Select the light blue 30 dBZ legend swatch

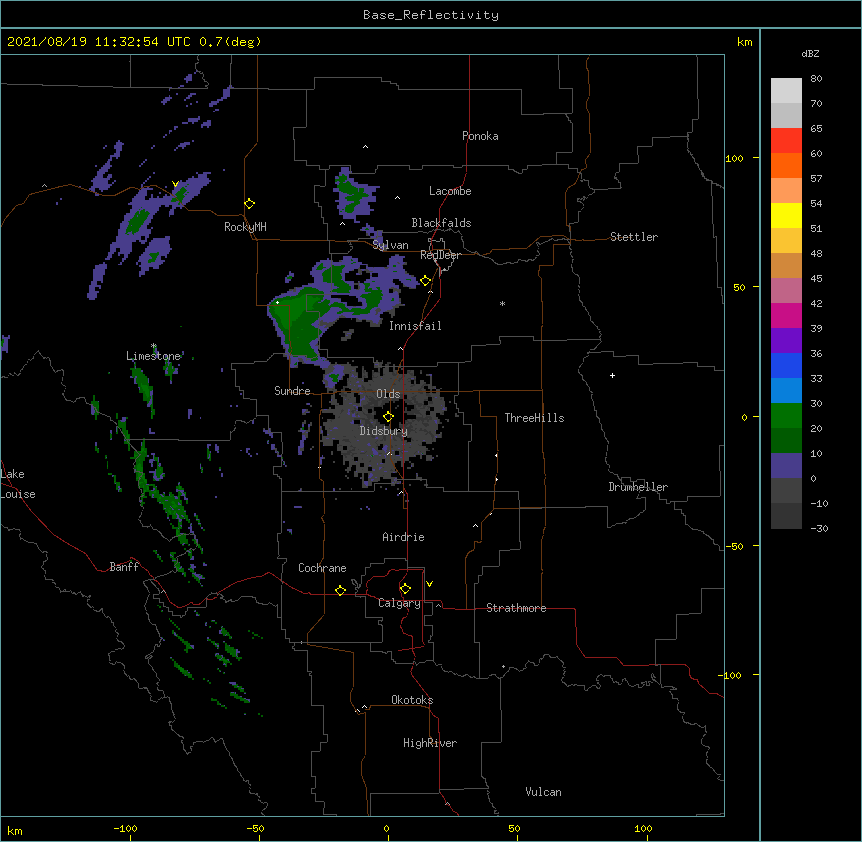point(786,390)
